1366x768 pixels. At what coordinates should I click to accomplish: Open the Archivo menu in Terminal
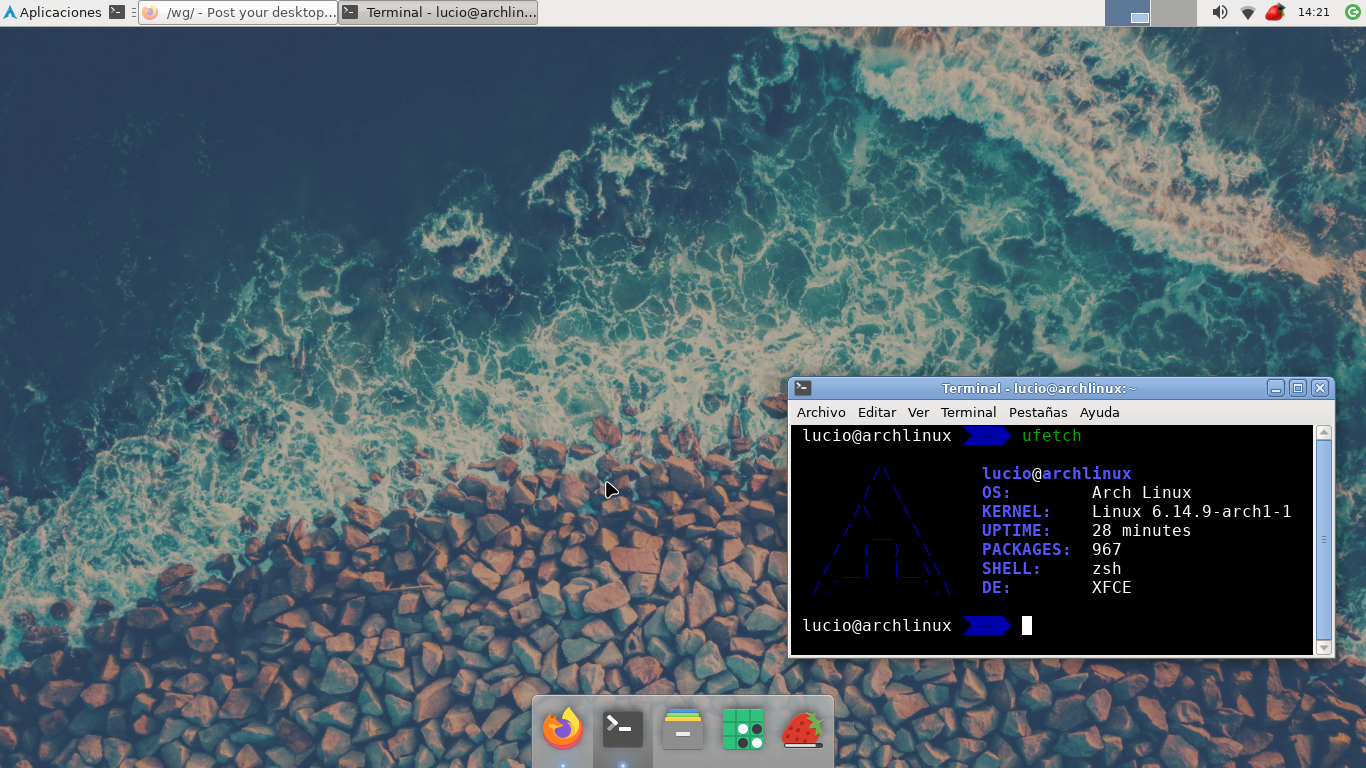click(821, 412)
